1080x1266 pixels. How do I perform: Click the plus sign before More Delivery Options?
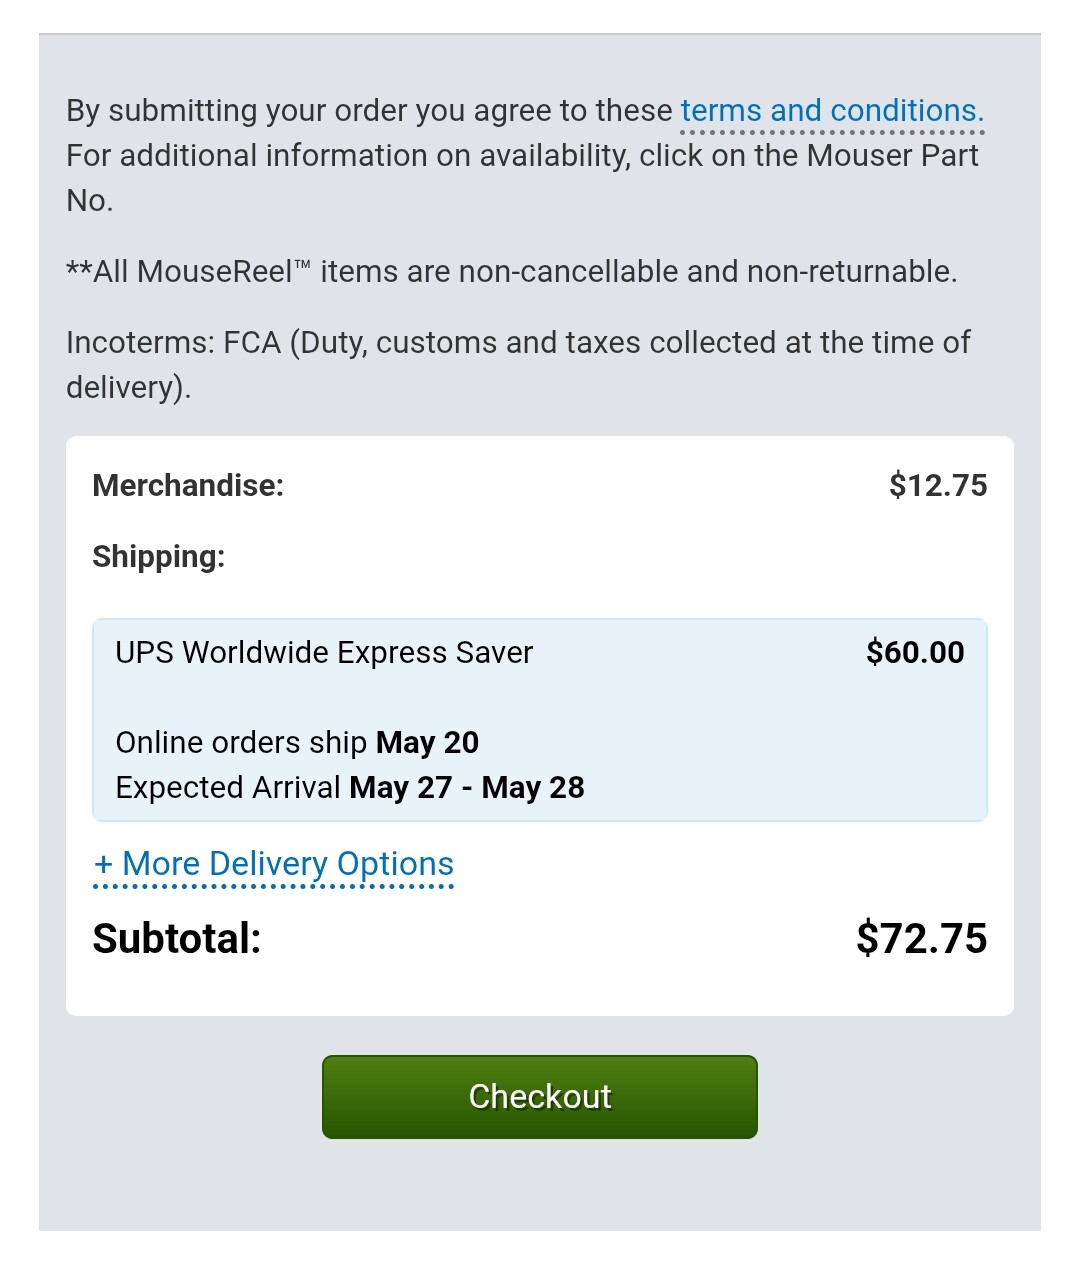point(103,865)
